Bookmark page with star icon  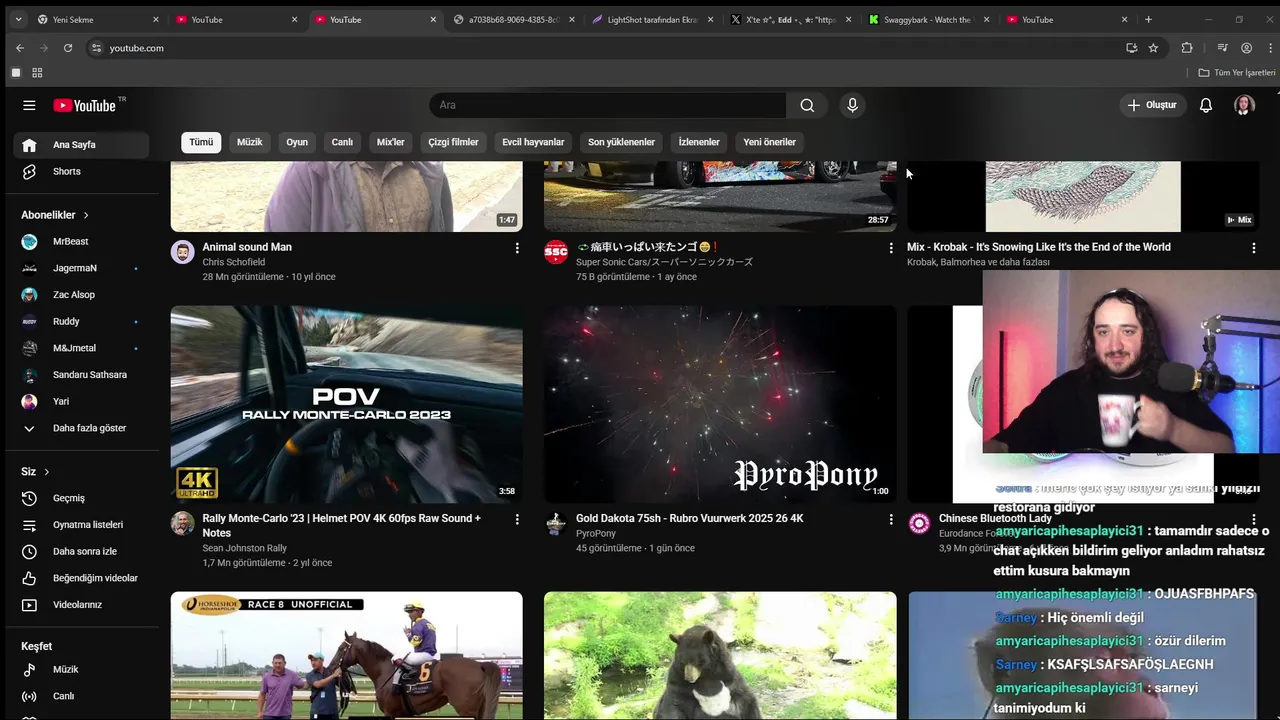pos(1153,48)
